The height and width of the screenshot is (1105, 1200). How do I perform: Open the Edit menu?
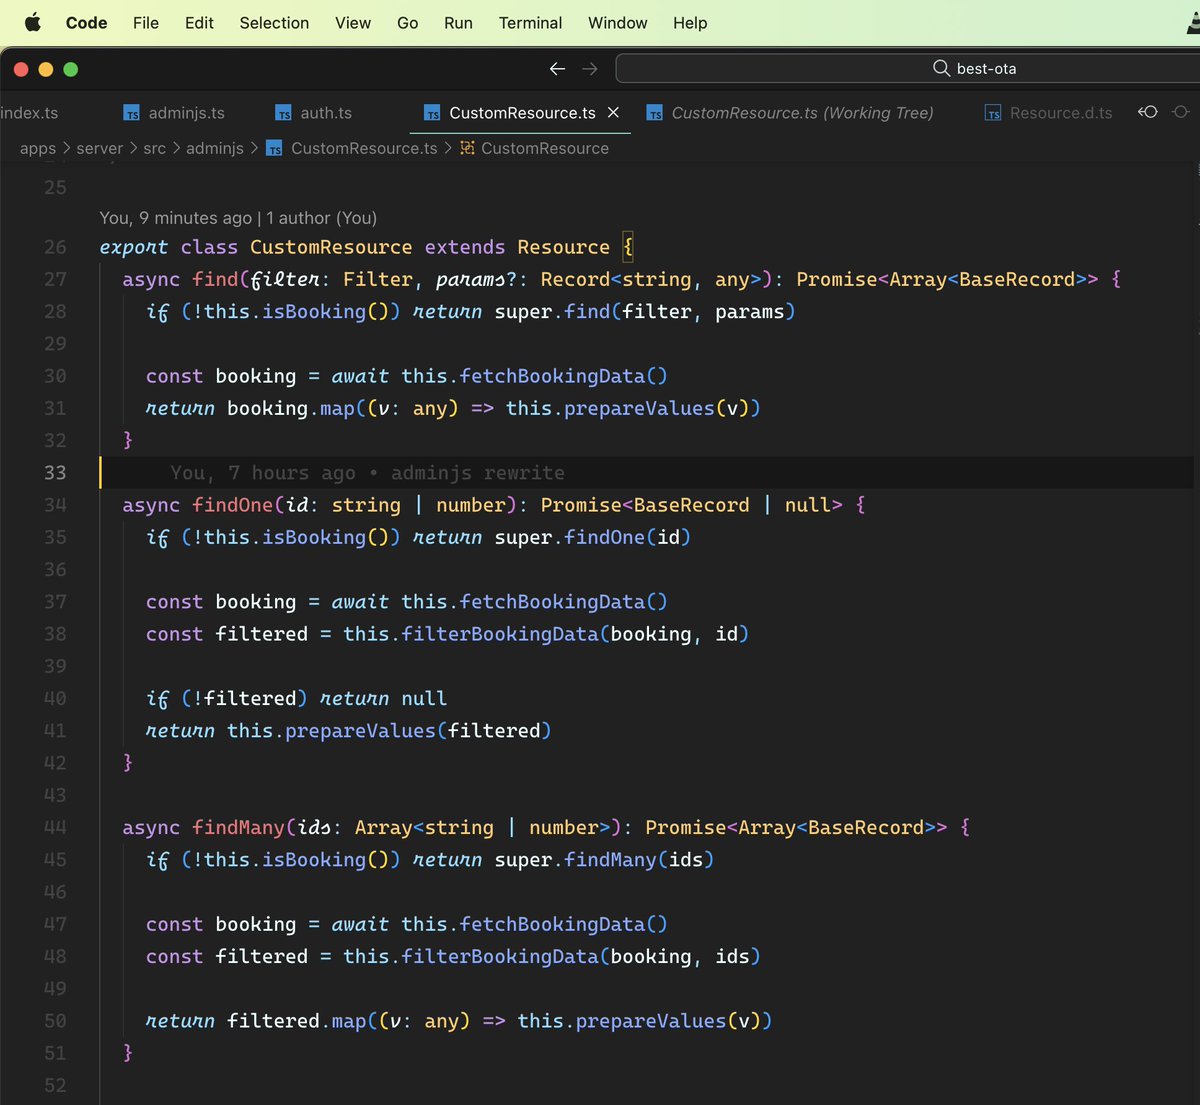199,23
